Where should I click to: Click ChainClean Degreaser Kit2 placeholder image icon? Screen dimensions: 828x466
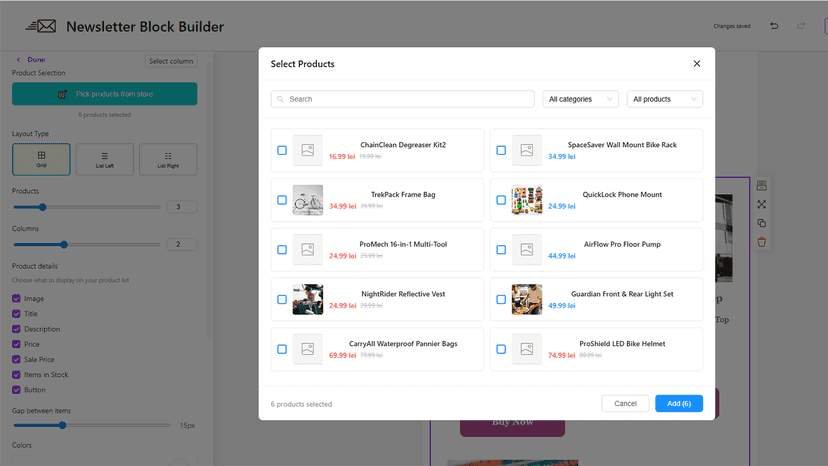click(308, 150)
